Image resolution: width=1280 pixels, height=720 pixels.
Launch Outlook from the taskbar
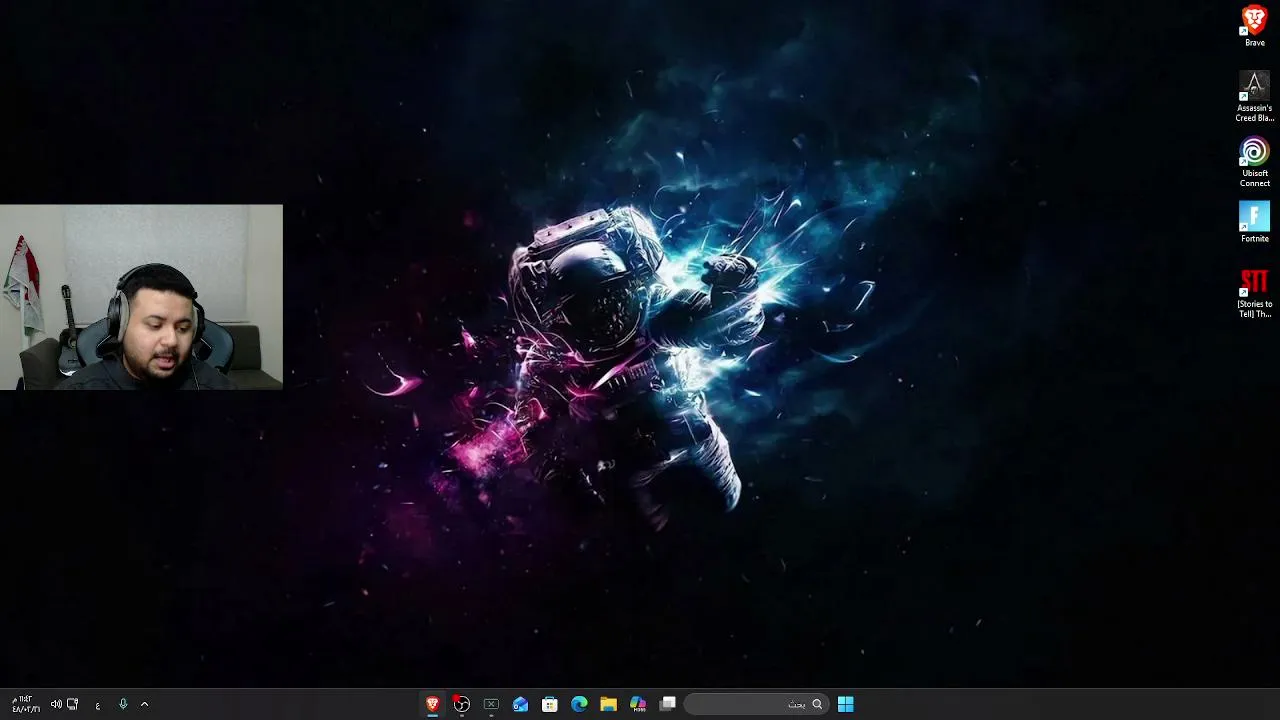coord(520,704)
